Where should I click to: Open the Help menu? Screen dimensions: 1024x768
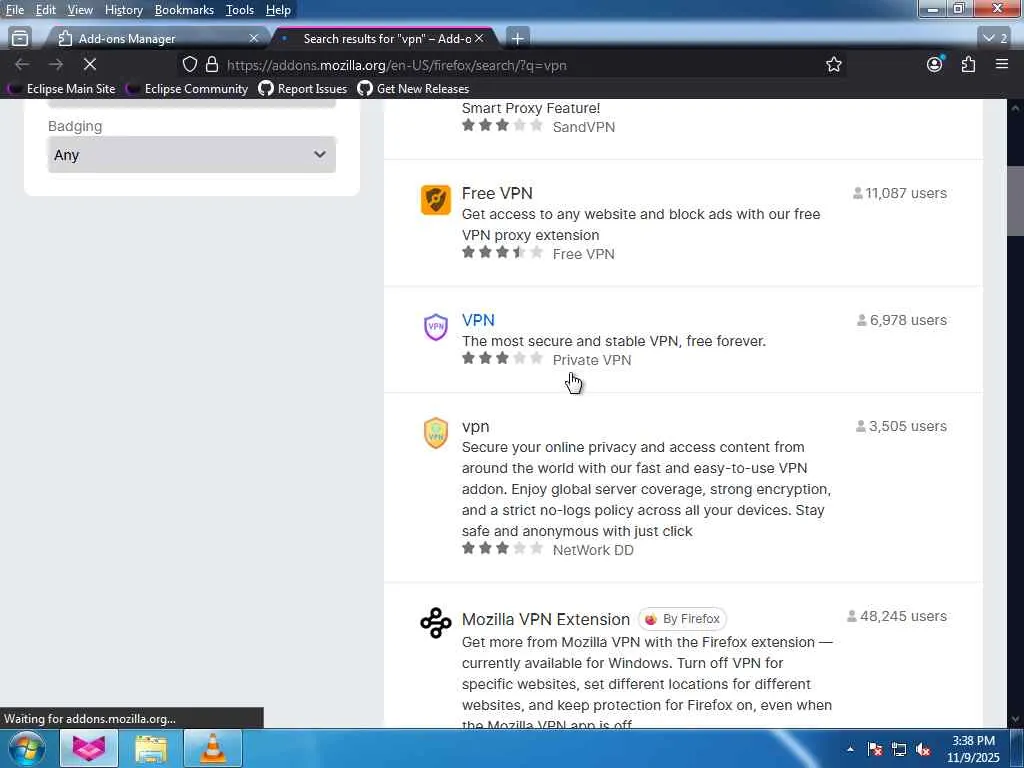coord(278,10)
